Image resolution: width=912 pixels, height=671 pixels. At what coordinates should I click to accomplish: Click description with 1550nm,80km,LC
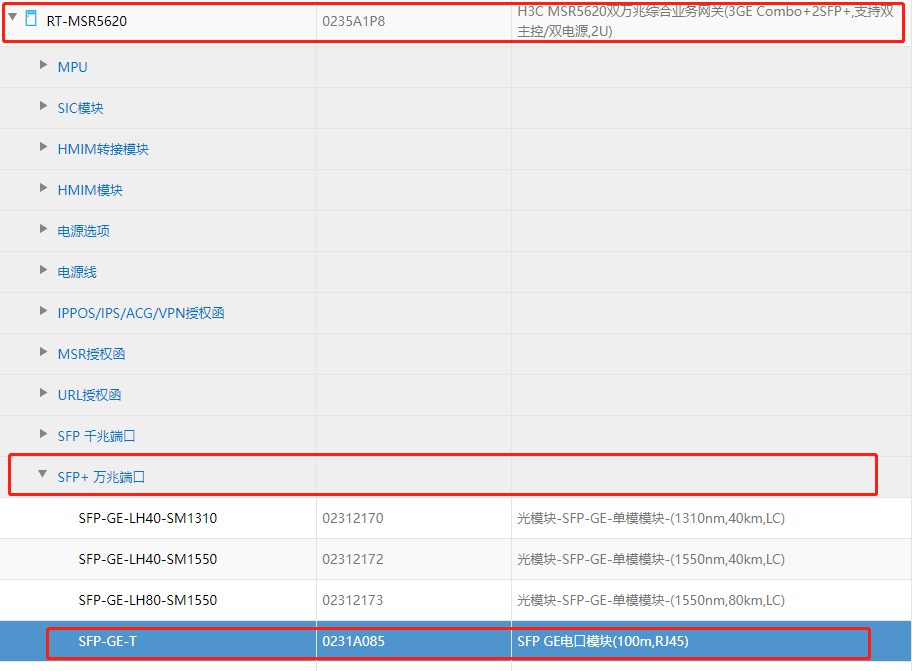[651, 600]
